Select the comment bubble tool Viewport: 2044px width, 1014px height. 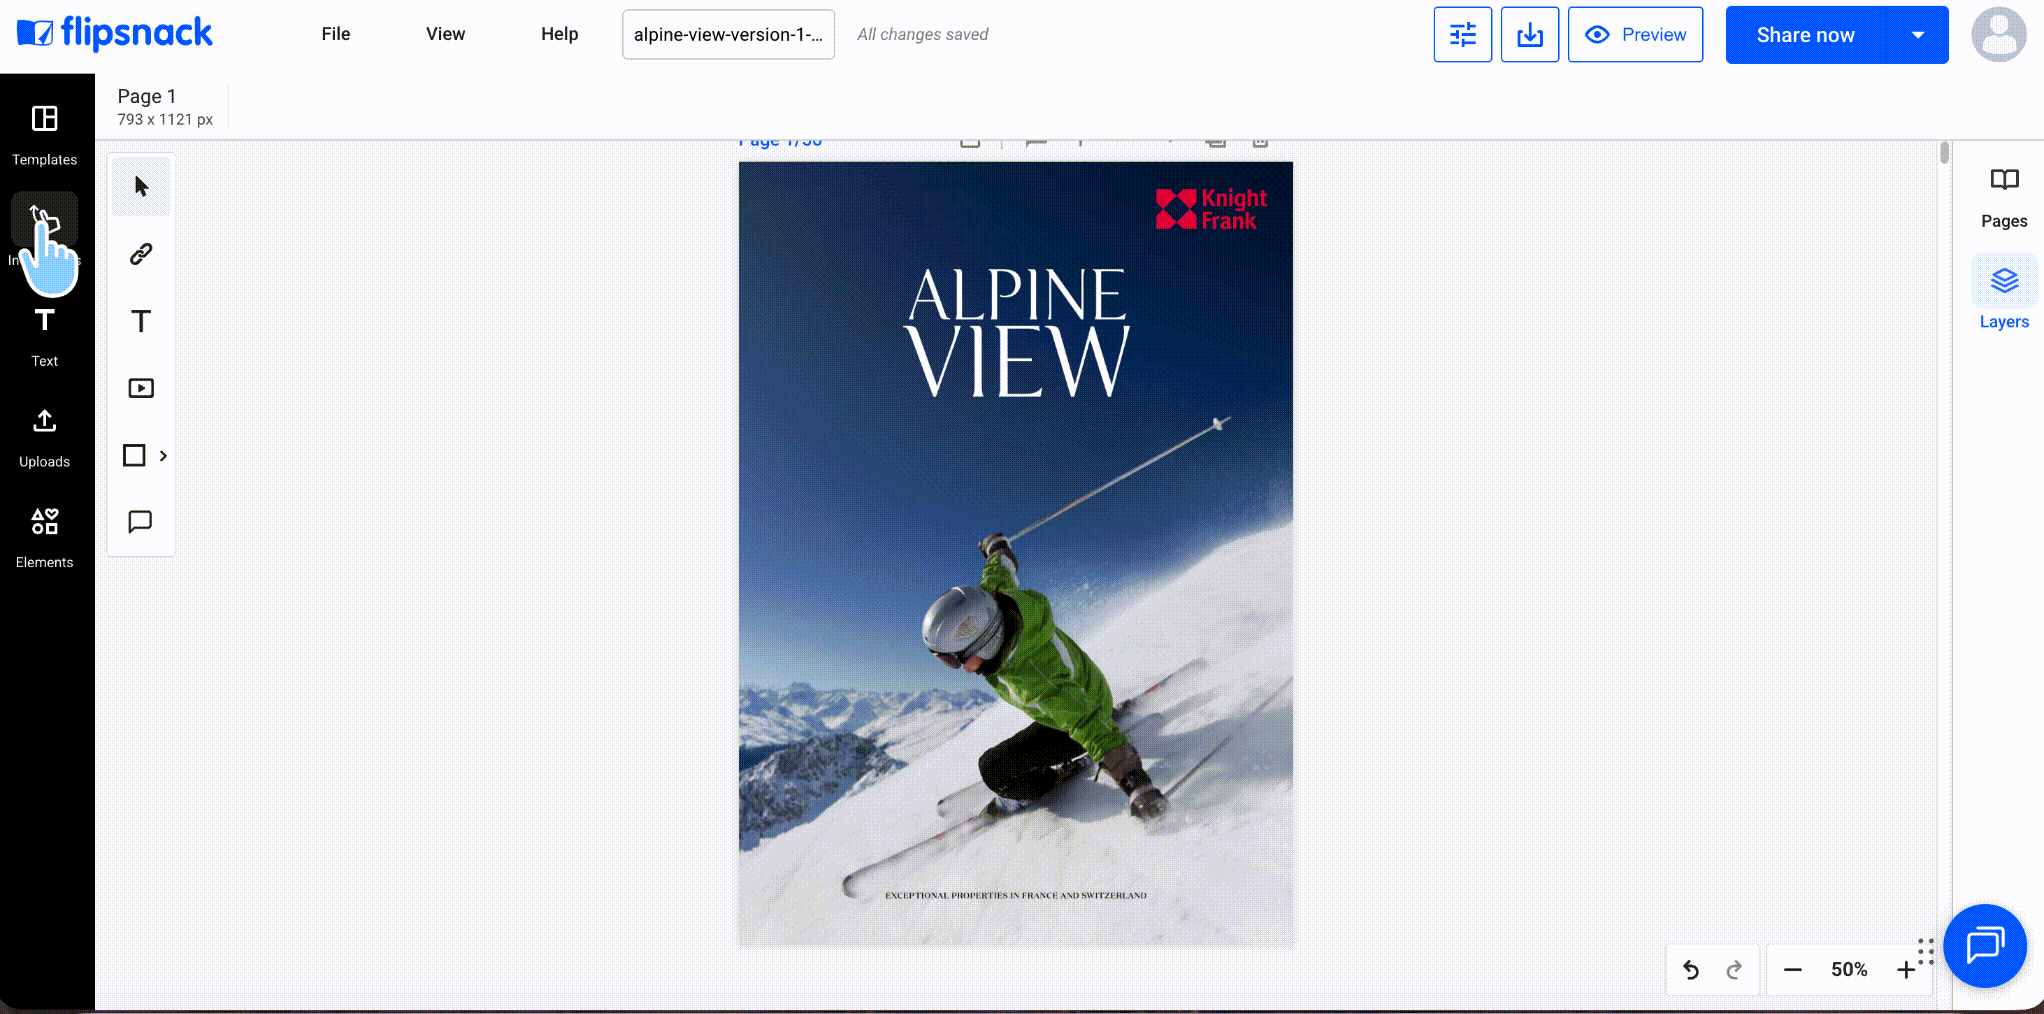[x=141, y=522]
